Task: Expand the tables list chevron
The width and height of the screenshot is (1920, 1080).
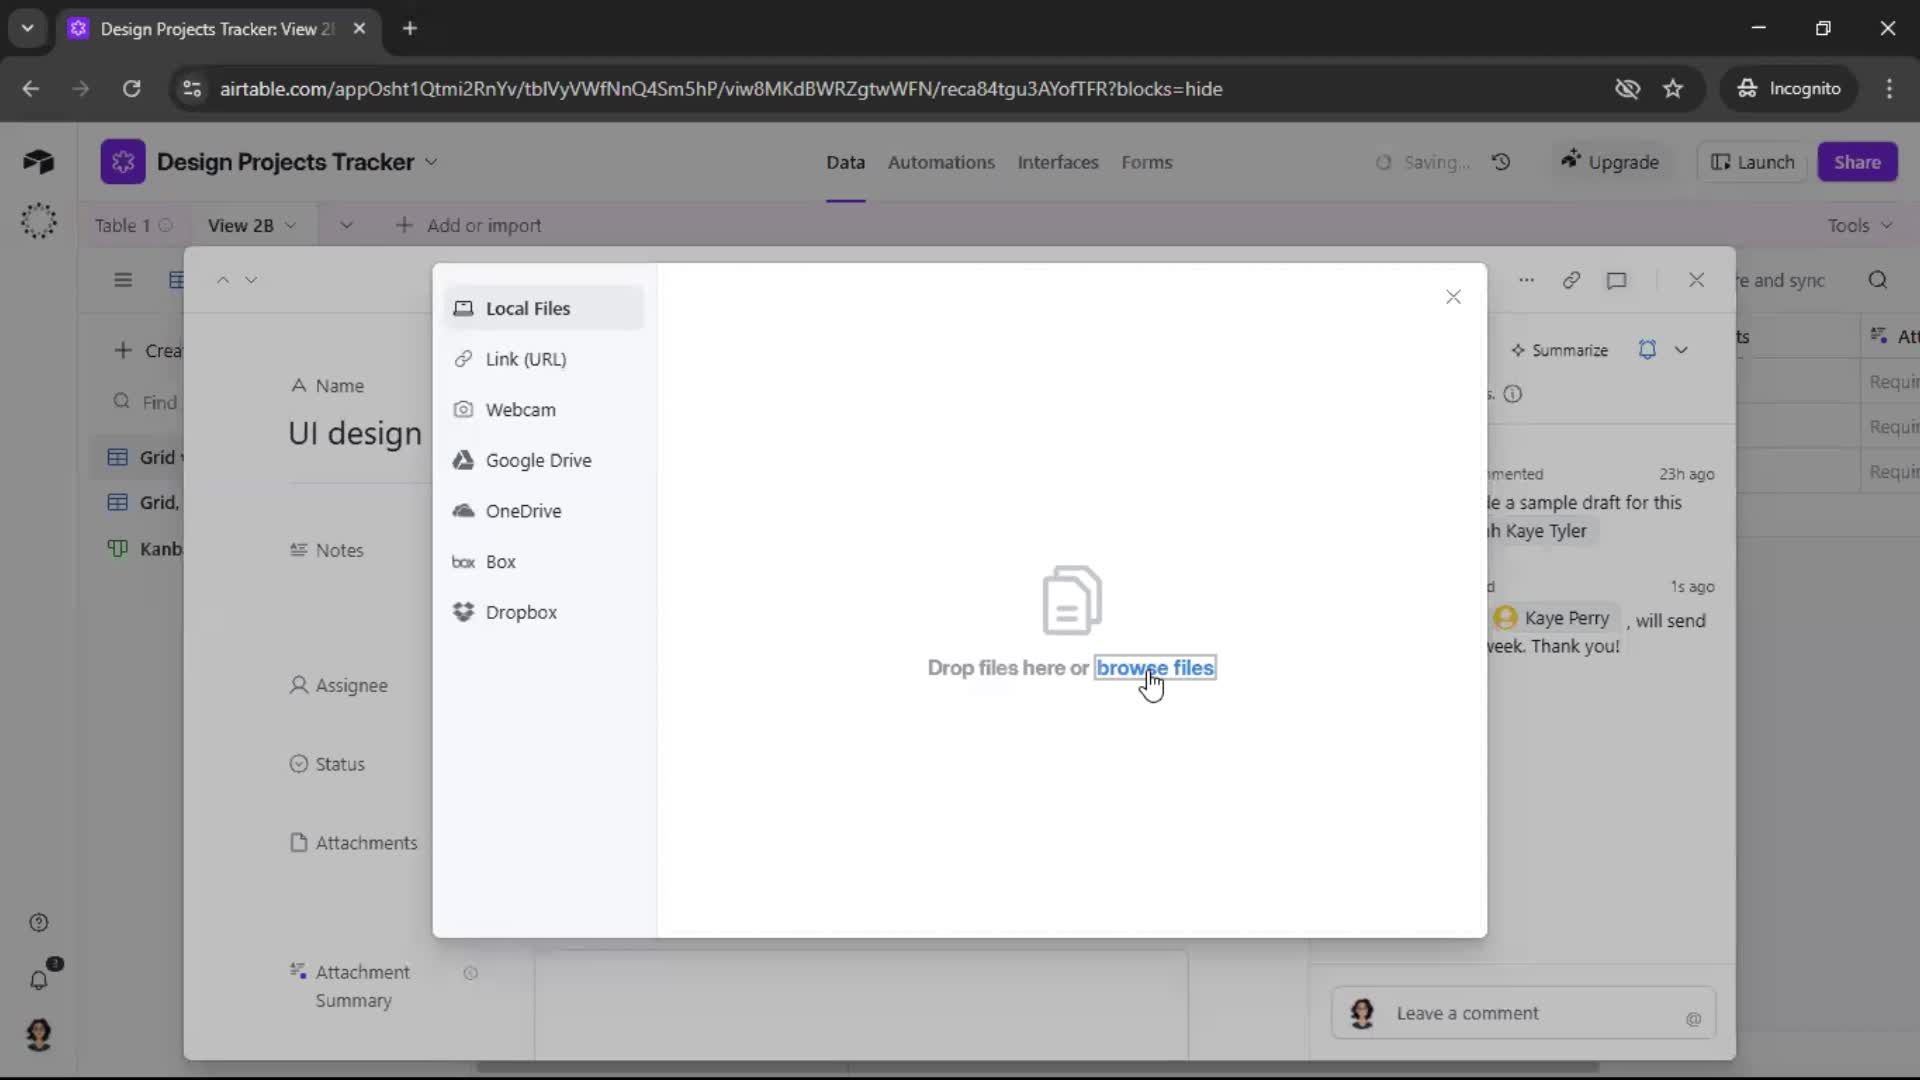Action: coord(346,226)
